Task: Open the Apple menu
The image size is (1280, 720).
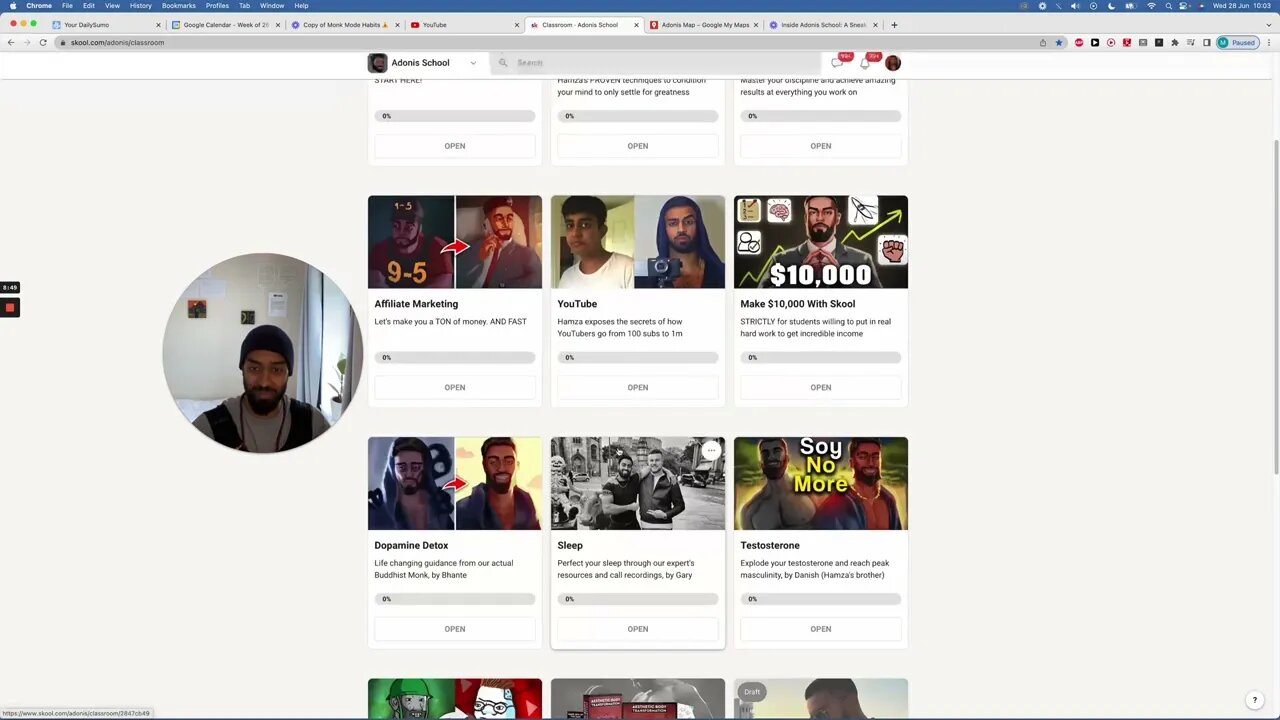Action: coord(12,6)
